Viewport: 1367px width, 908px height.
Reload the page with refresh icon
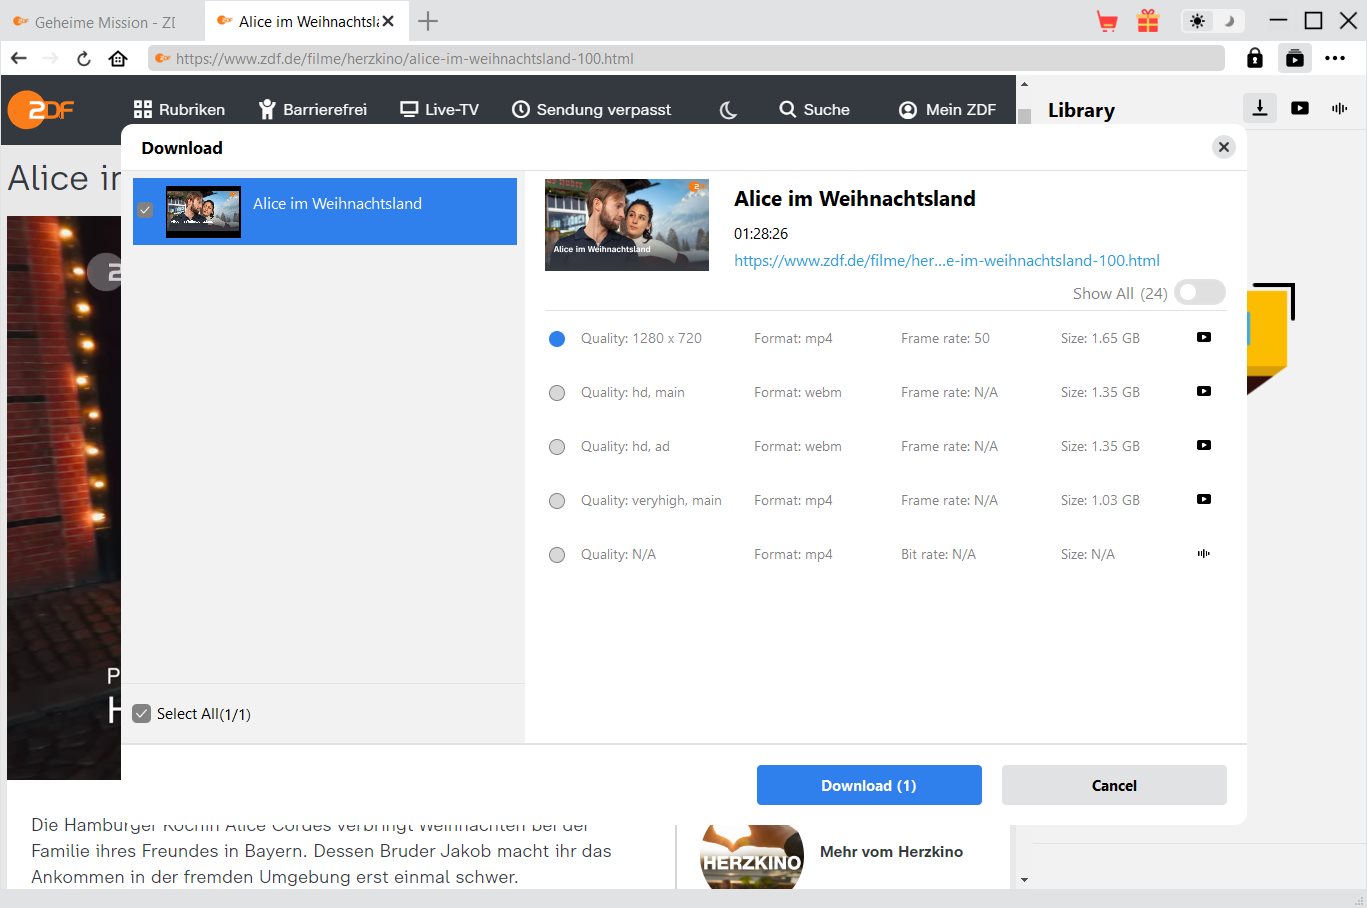(84, 58)
